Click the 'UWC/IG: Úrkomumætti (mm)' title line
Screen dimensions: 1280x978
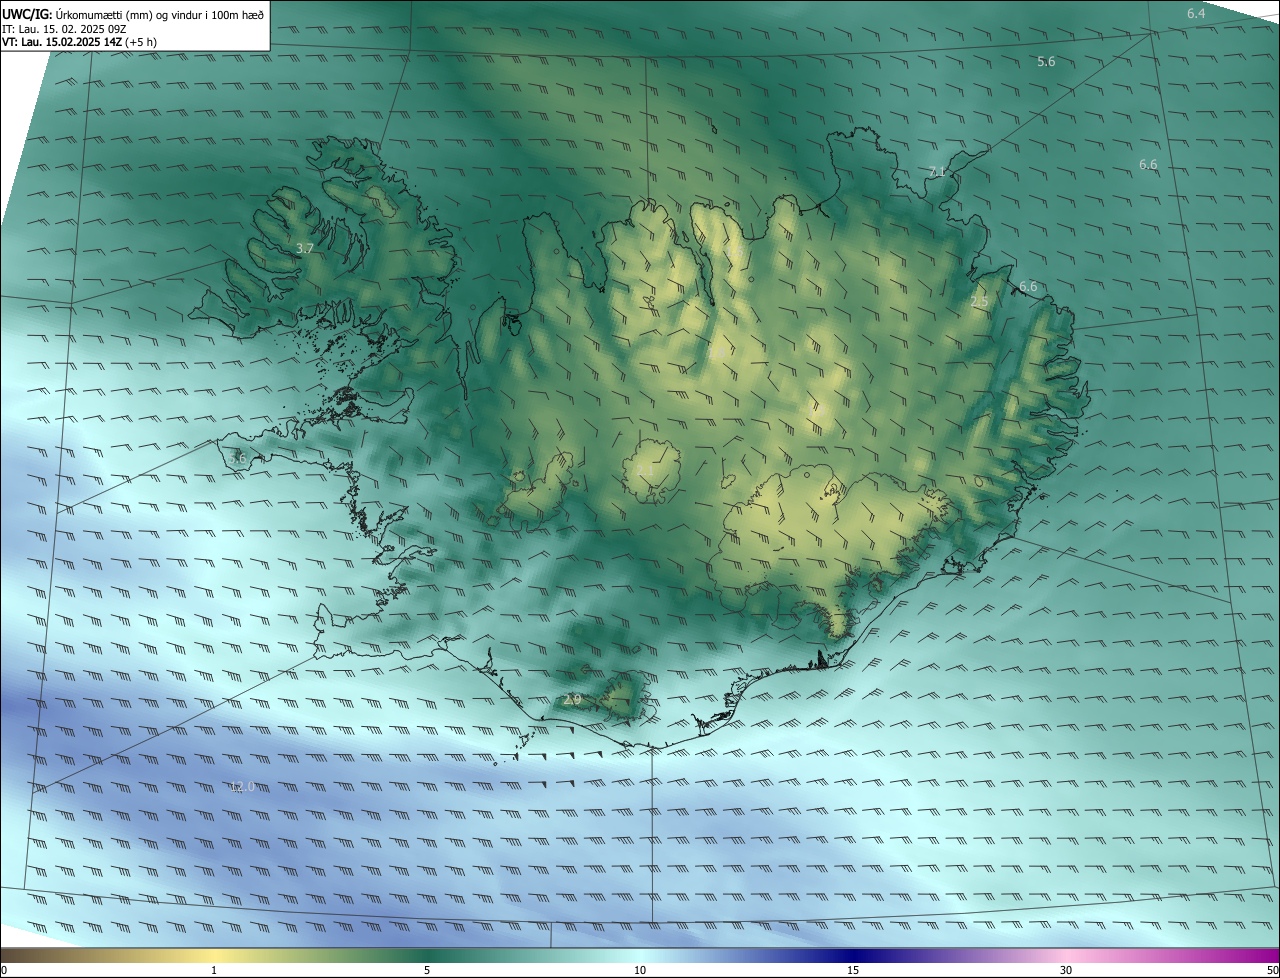132,13
